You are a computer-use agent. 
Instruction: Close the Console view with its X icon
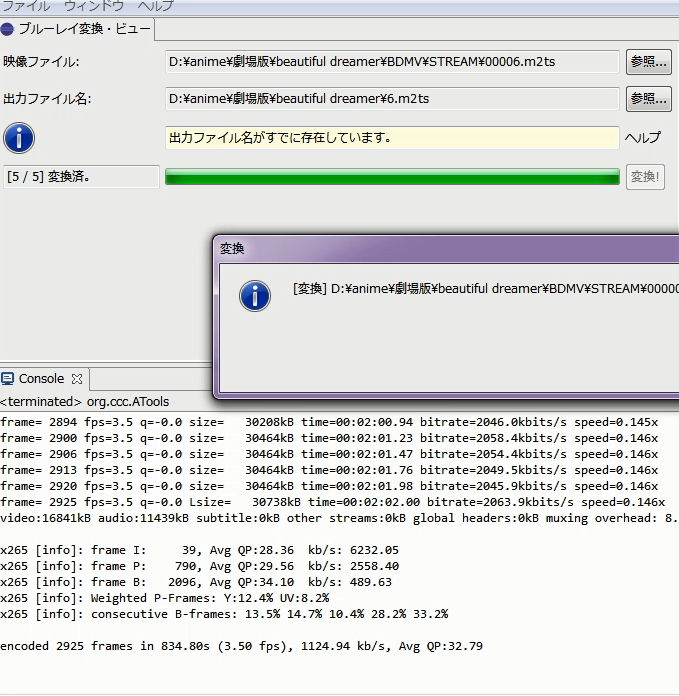(x=77, y=379)
